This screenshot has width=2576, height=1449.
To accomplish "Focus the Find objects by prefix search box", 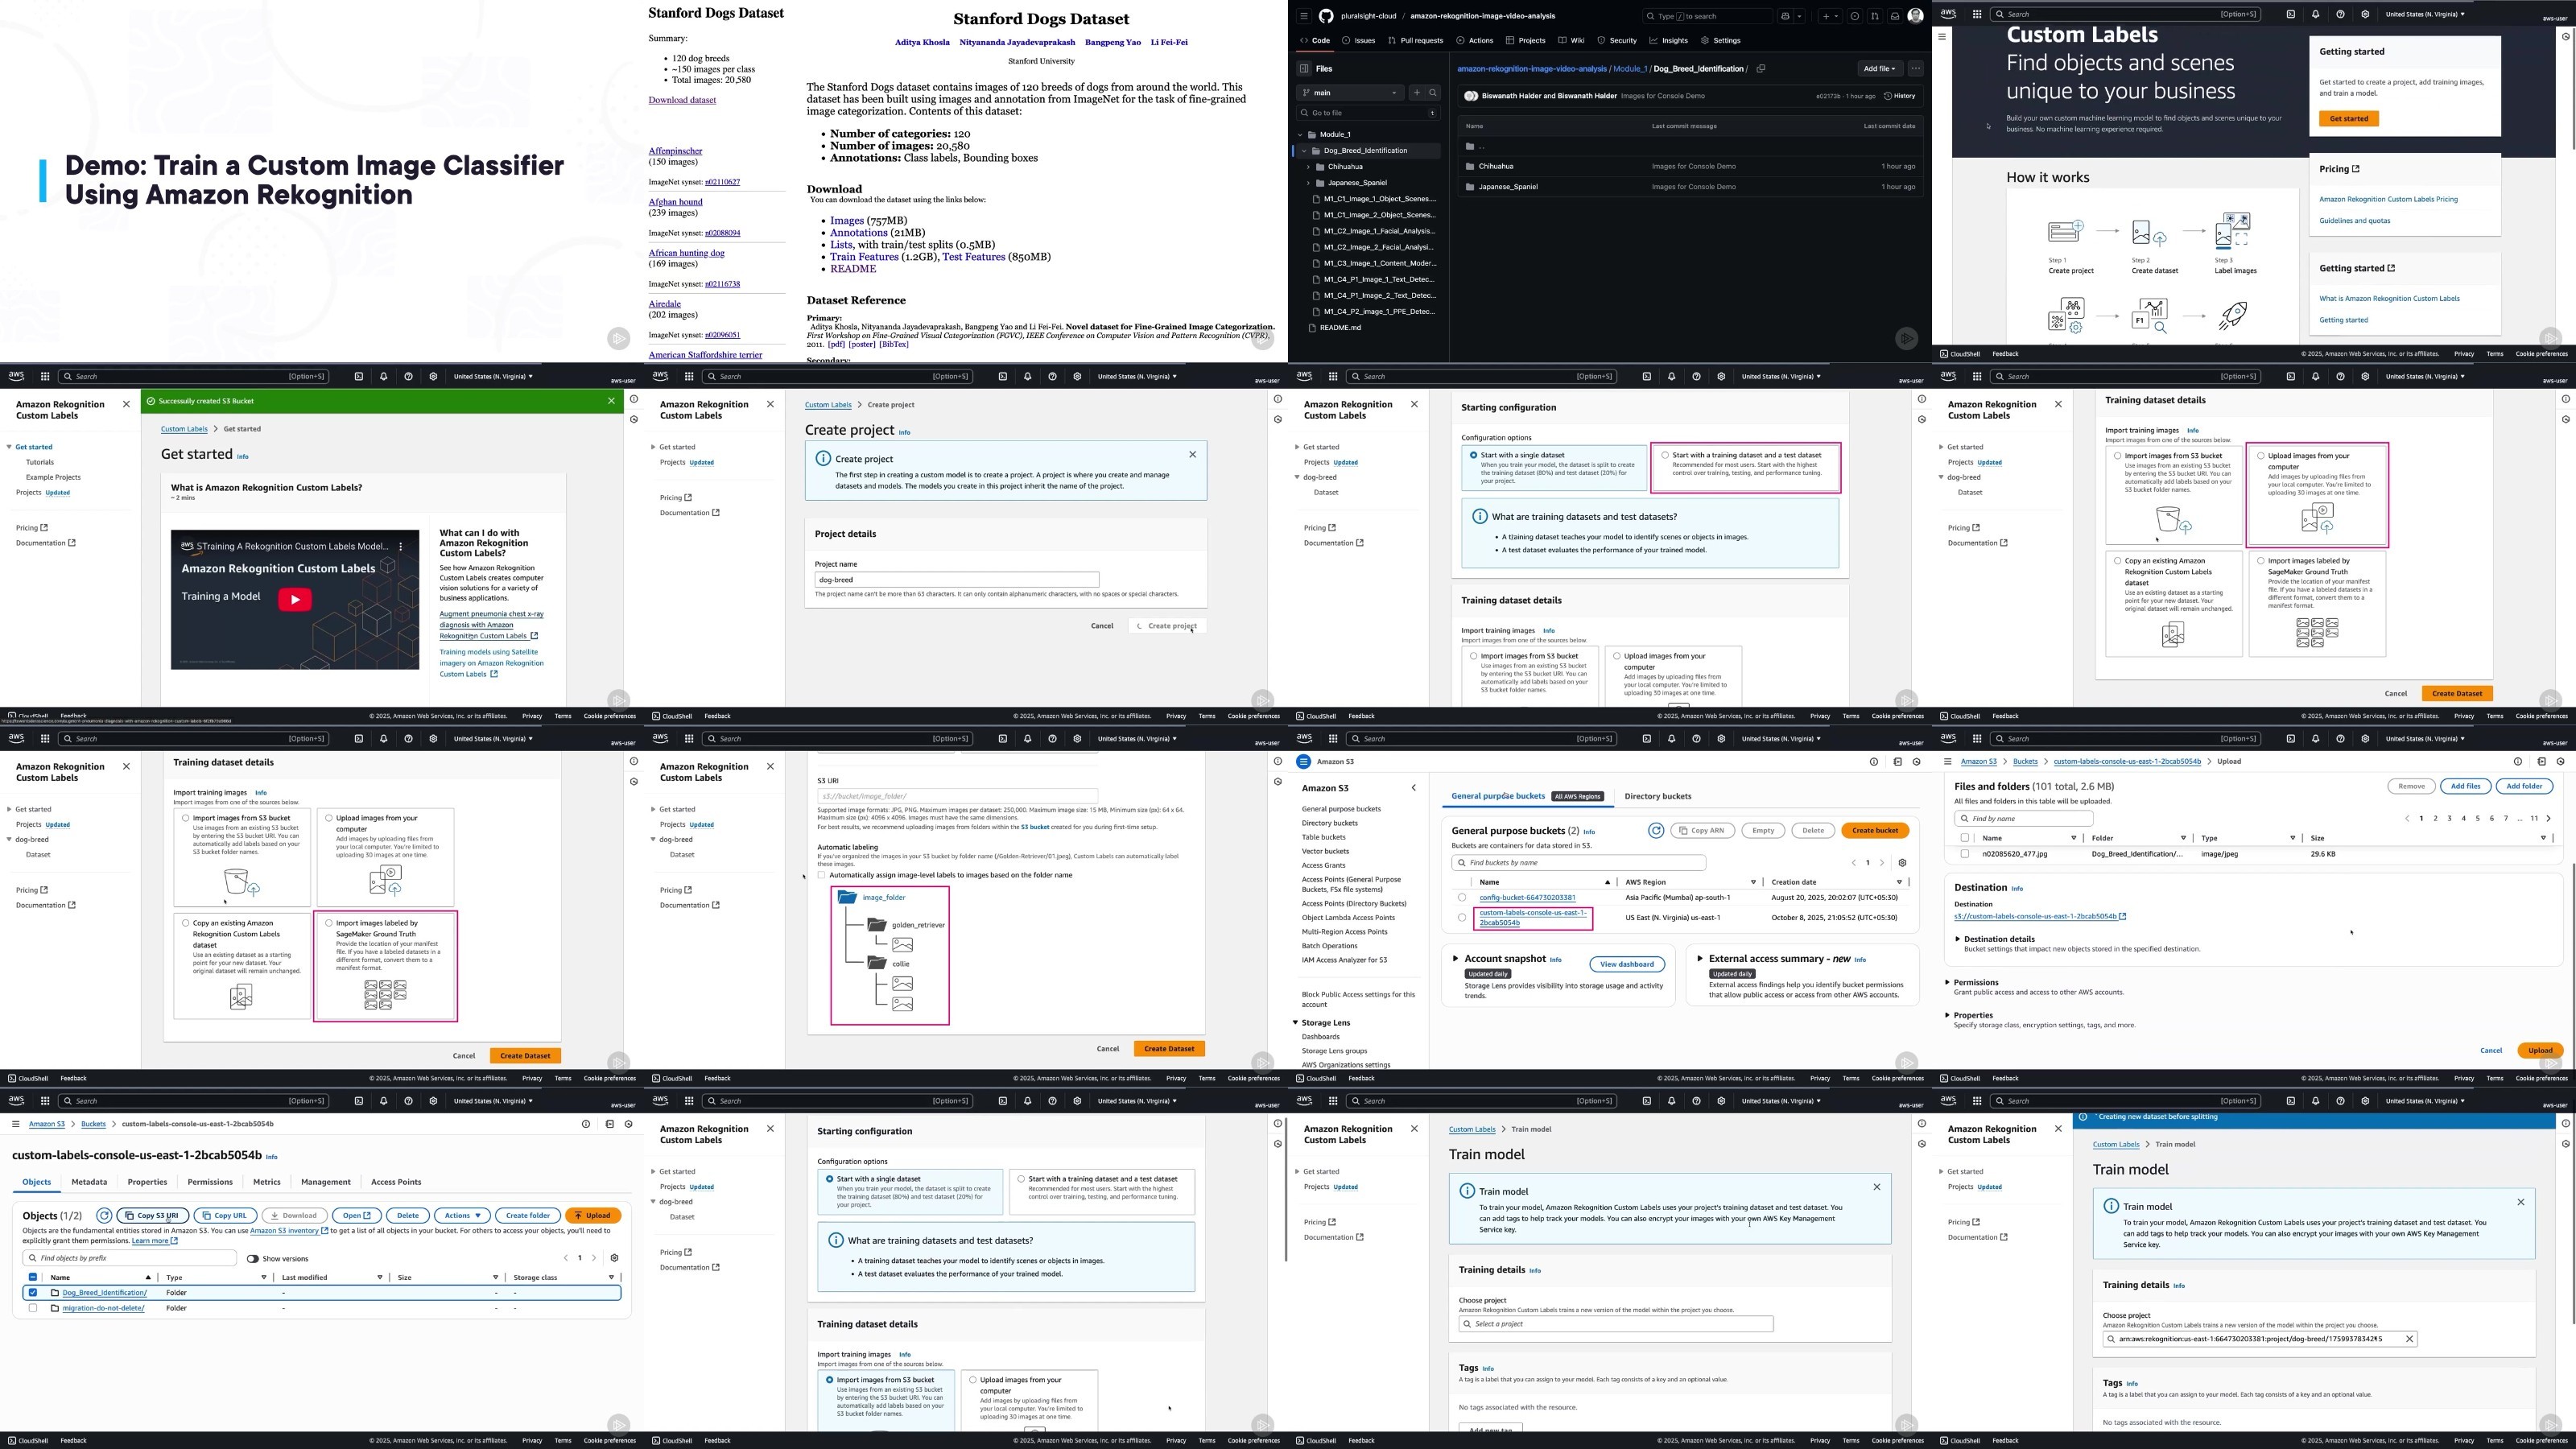I will click(130, 1258).
